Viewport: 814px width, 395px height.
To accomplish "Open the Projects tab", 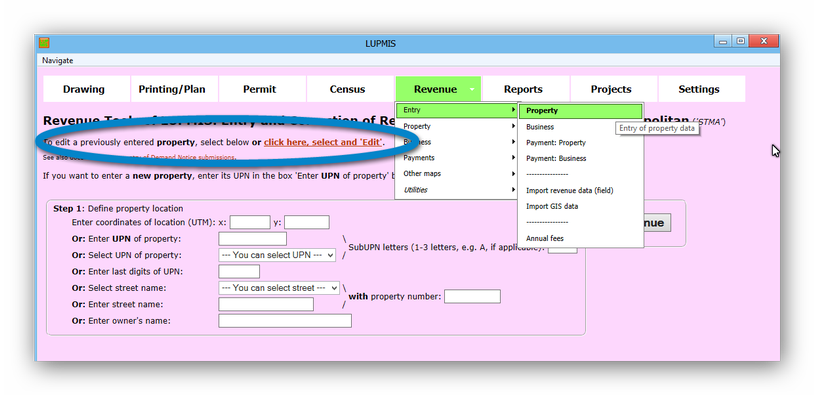I will point(614,89).
